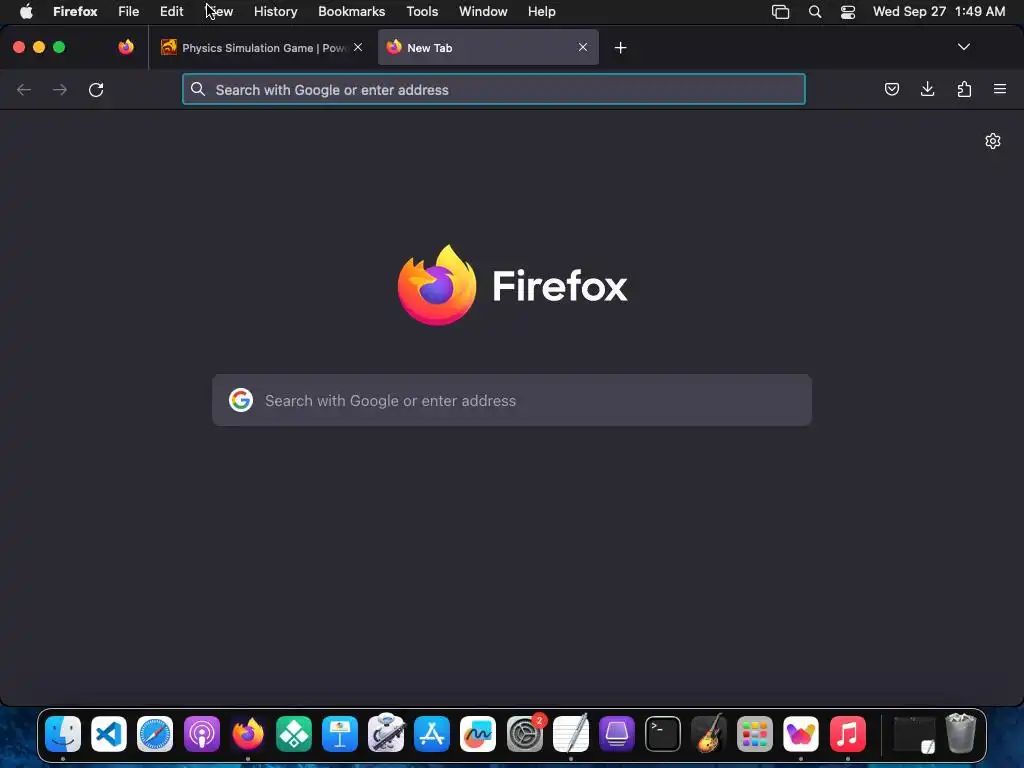1024x768 pixels.
Task: Open Finder from the dock
Action: click(x=63, y=734)
